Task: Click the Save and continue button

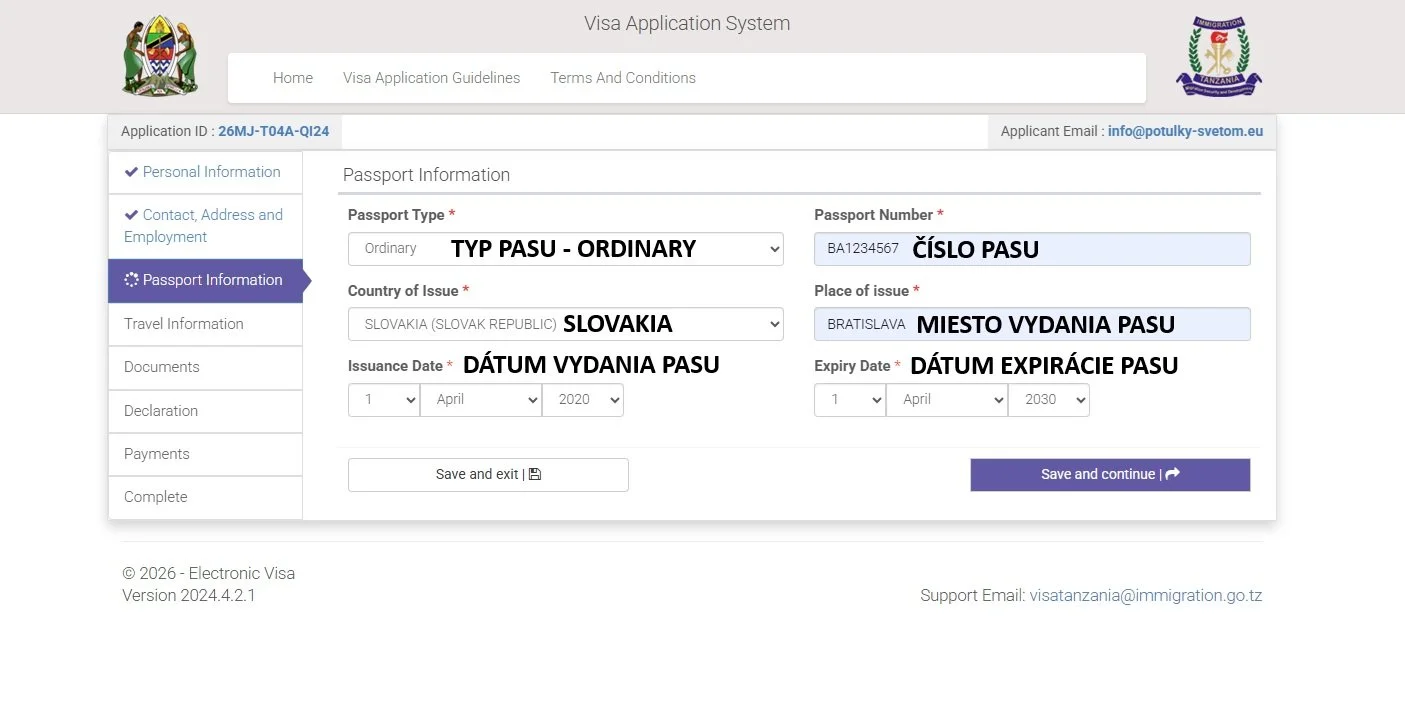Action: coord(1110,475)
